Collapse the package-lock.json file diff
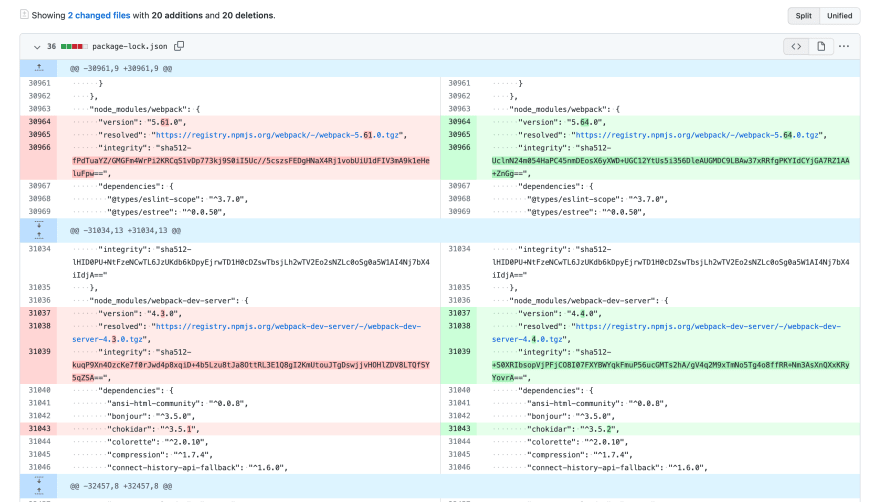The width and height of the screenshot is (880, 502). click(x=37, y=47)
